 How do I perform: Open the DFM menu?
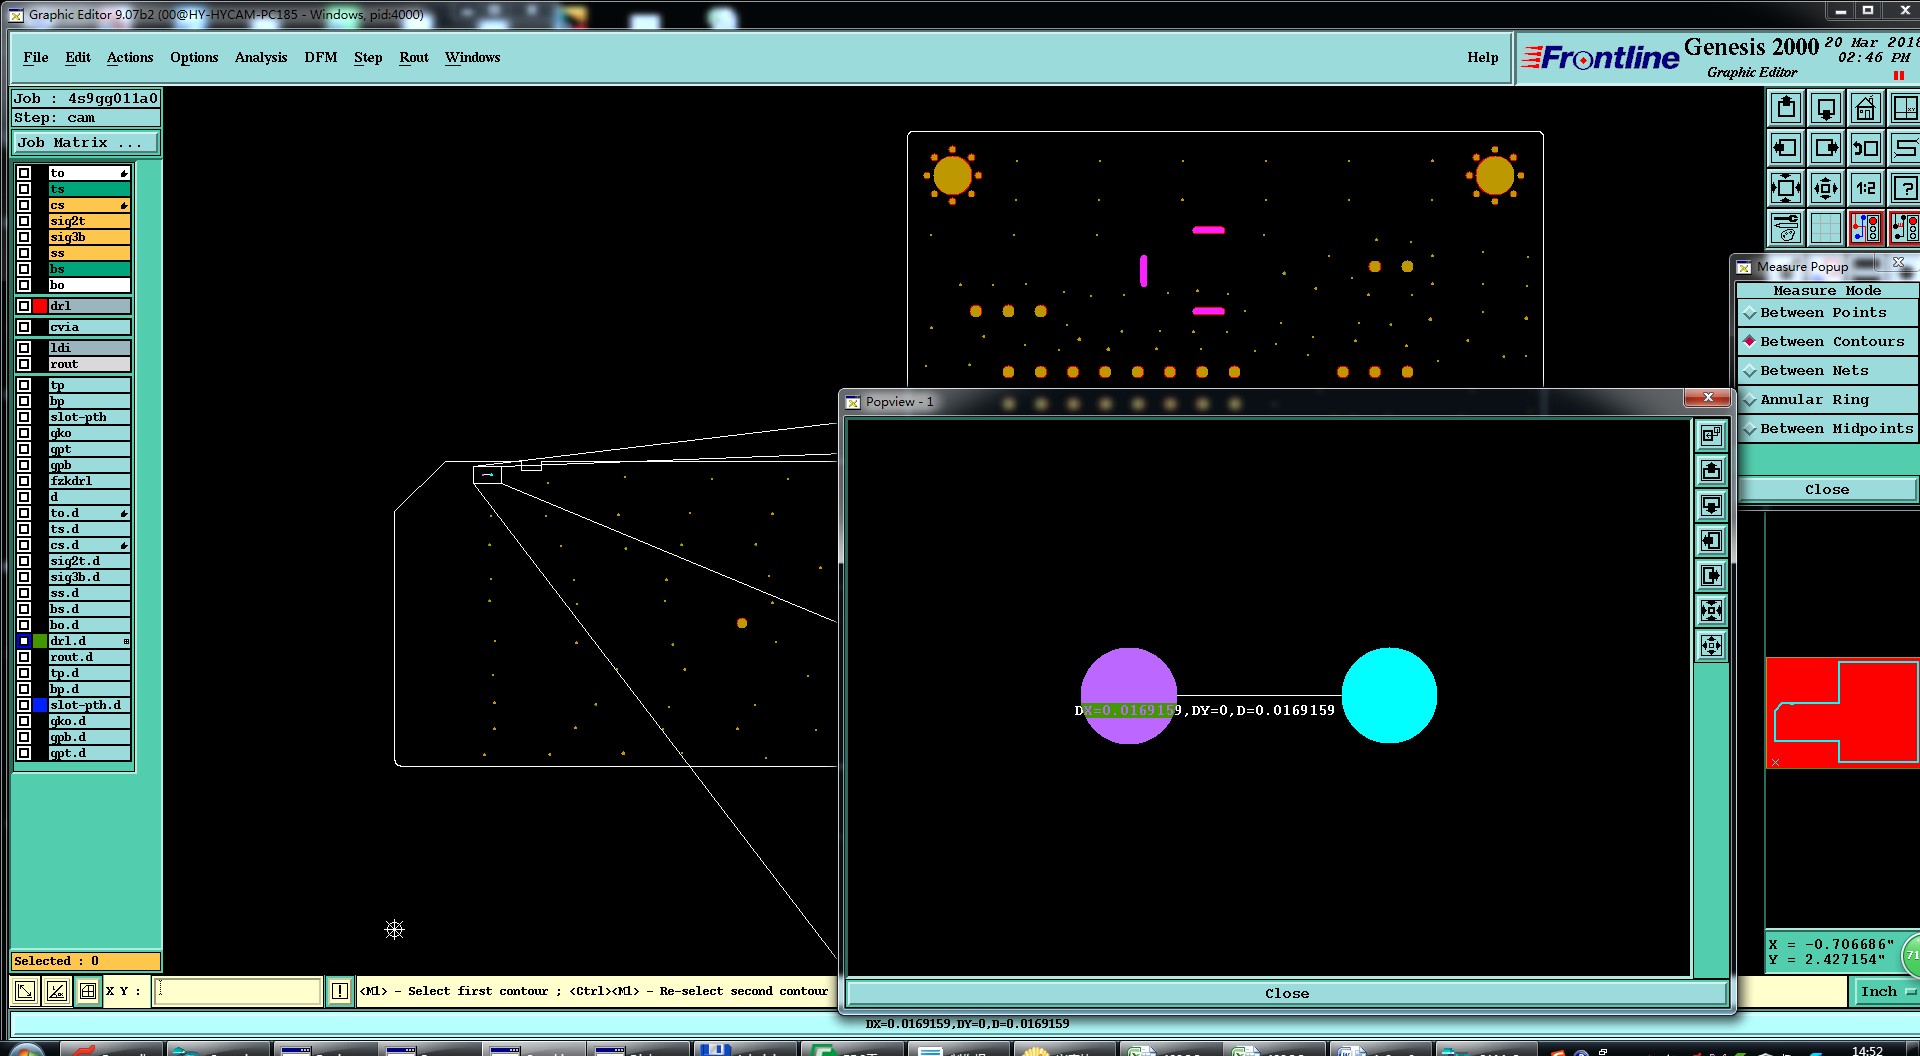(x=321, y=57)
